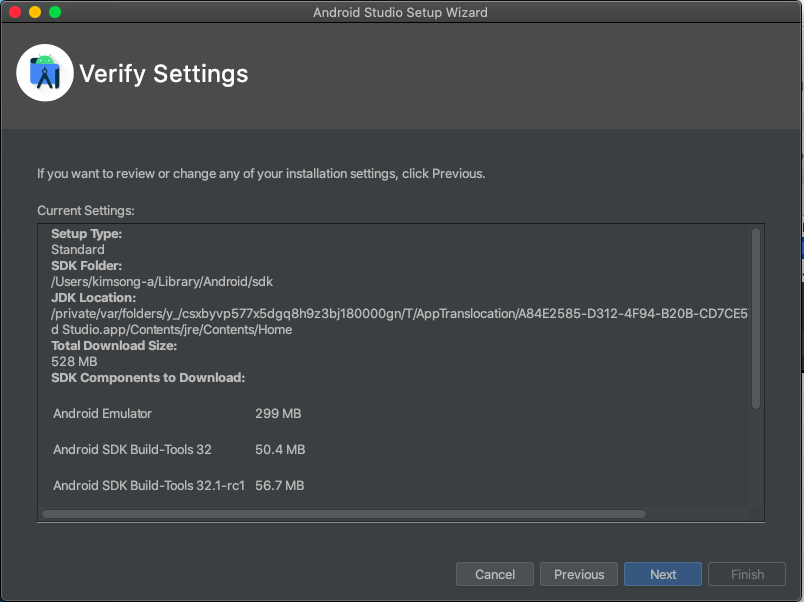This screenshot has width=804, height=602.
Task: Click the '528 MB' value
Action: [74, 362]
